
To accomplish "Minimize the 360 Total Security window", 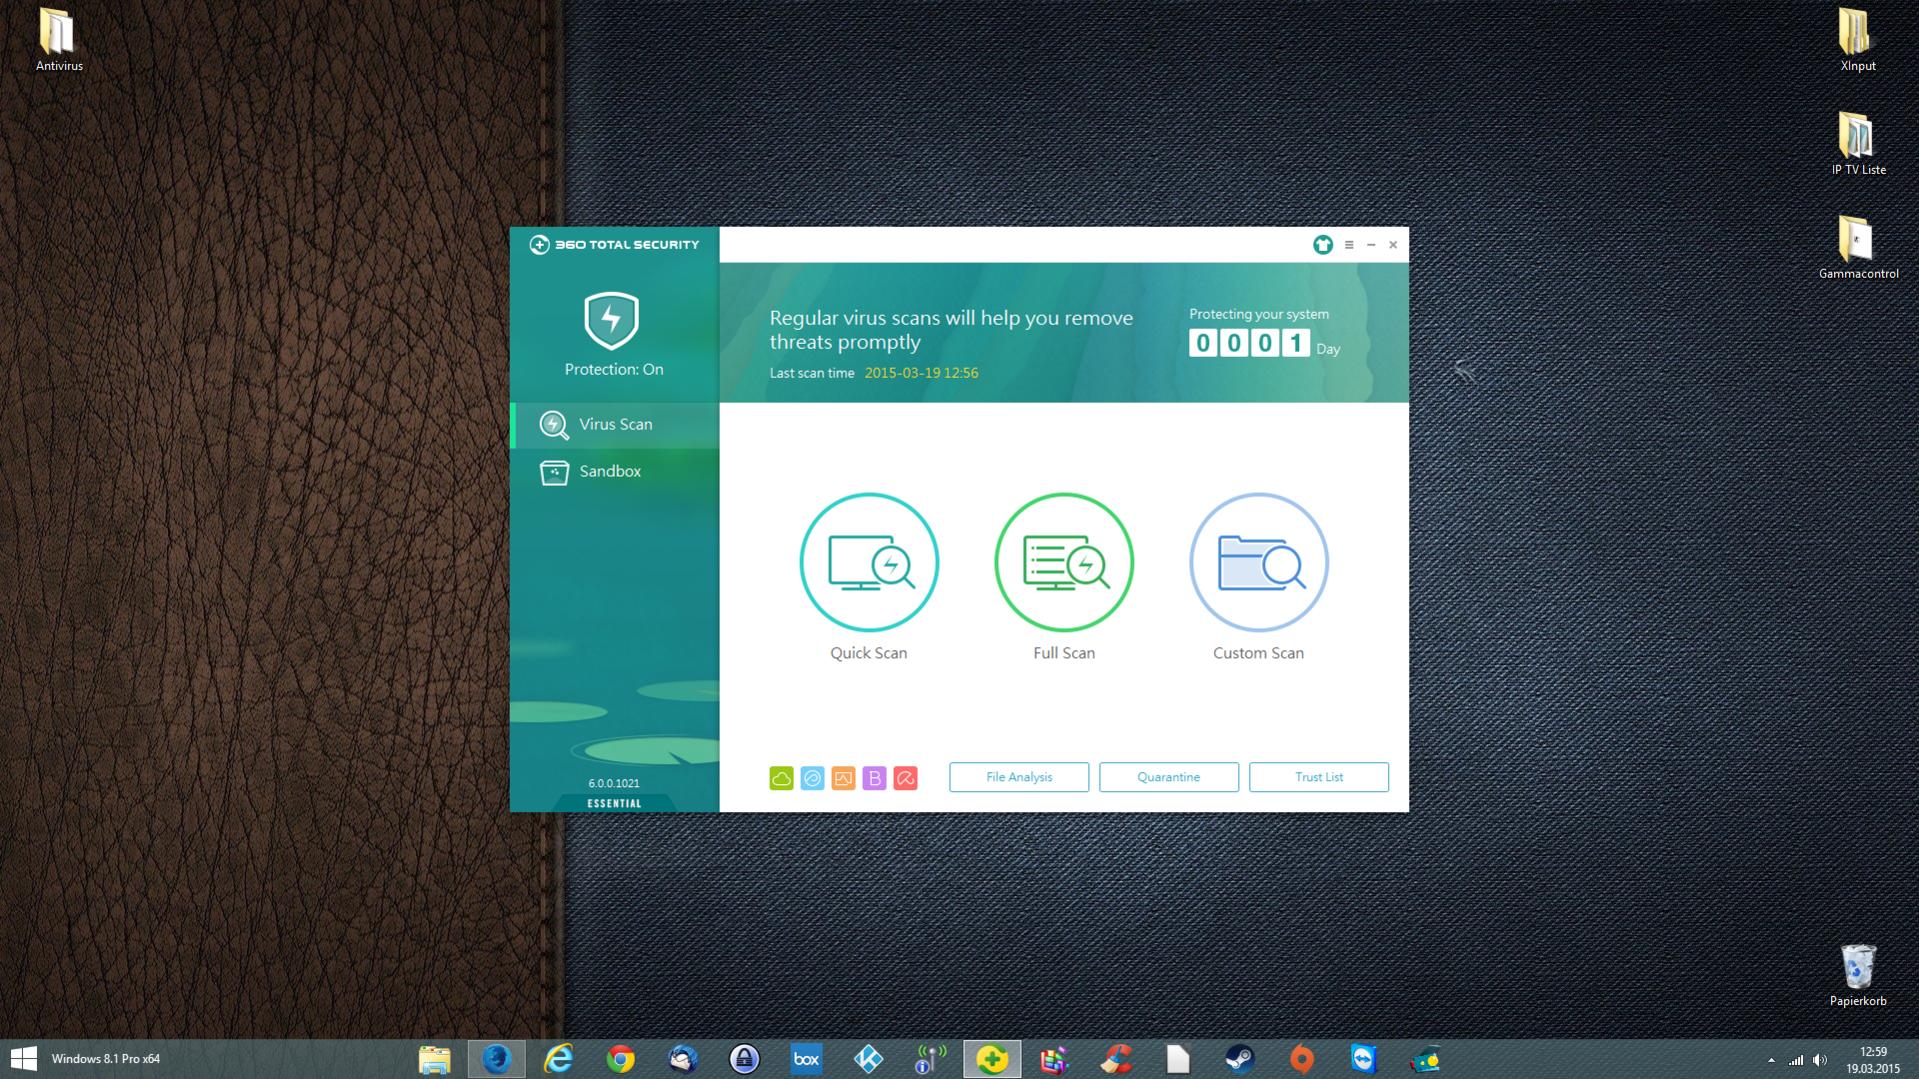I will tap(1371, 245).
